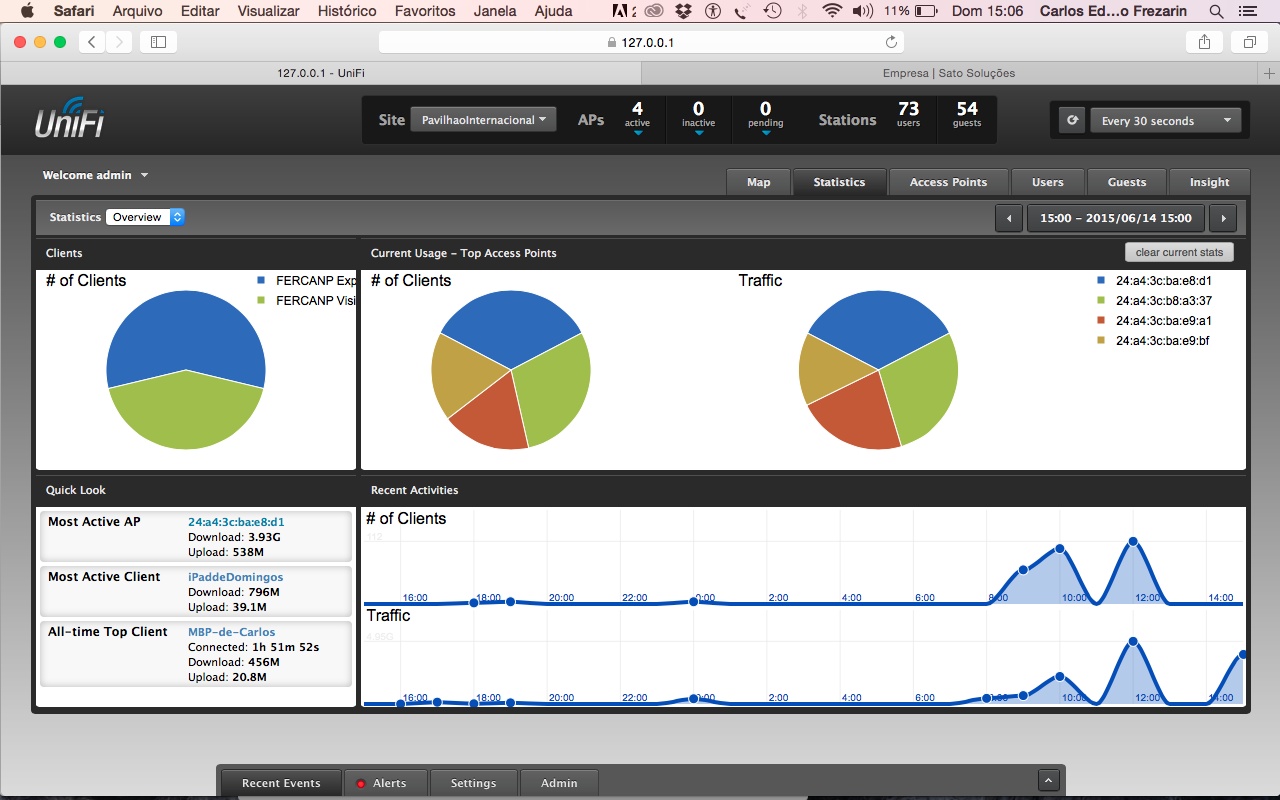Go to previous time range arrow
Image resolution: width=1280 pixels, height=800 pixels.
pos(1009,218)
